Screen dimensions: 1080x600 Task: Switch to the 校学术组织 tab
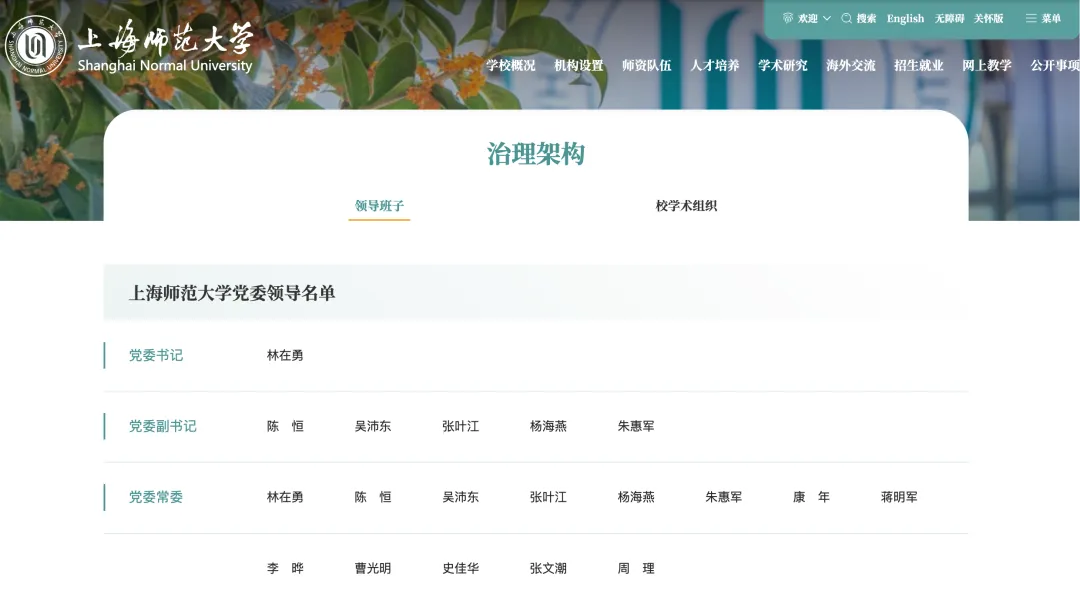pos(686,206)
